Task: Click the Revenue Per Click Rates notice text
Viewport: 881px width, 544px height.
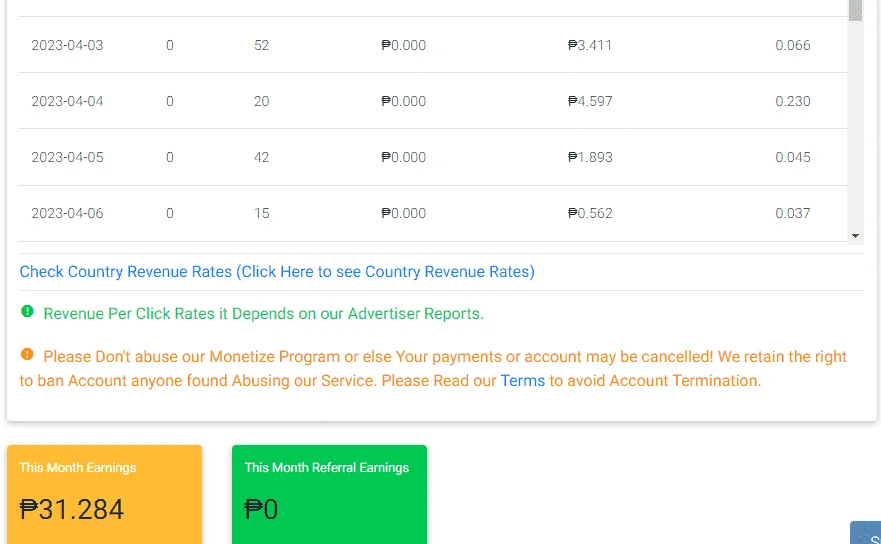Action: [x=264, y=314]
